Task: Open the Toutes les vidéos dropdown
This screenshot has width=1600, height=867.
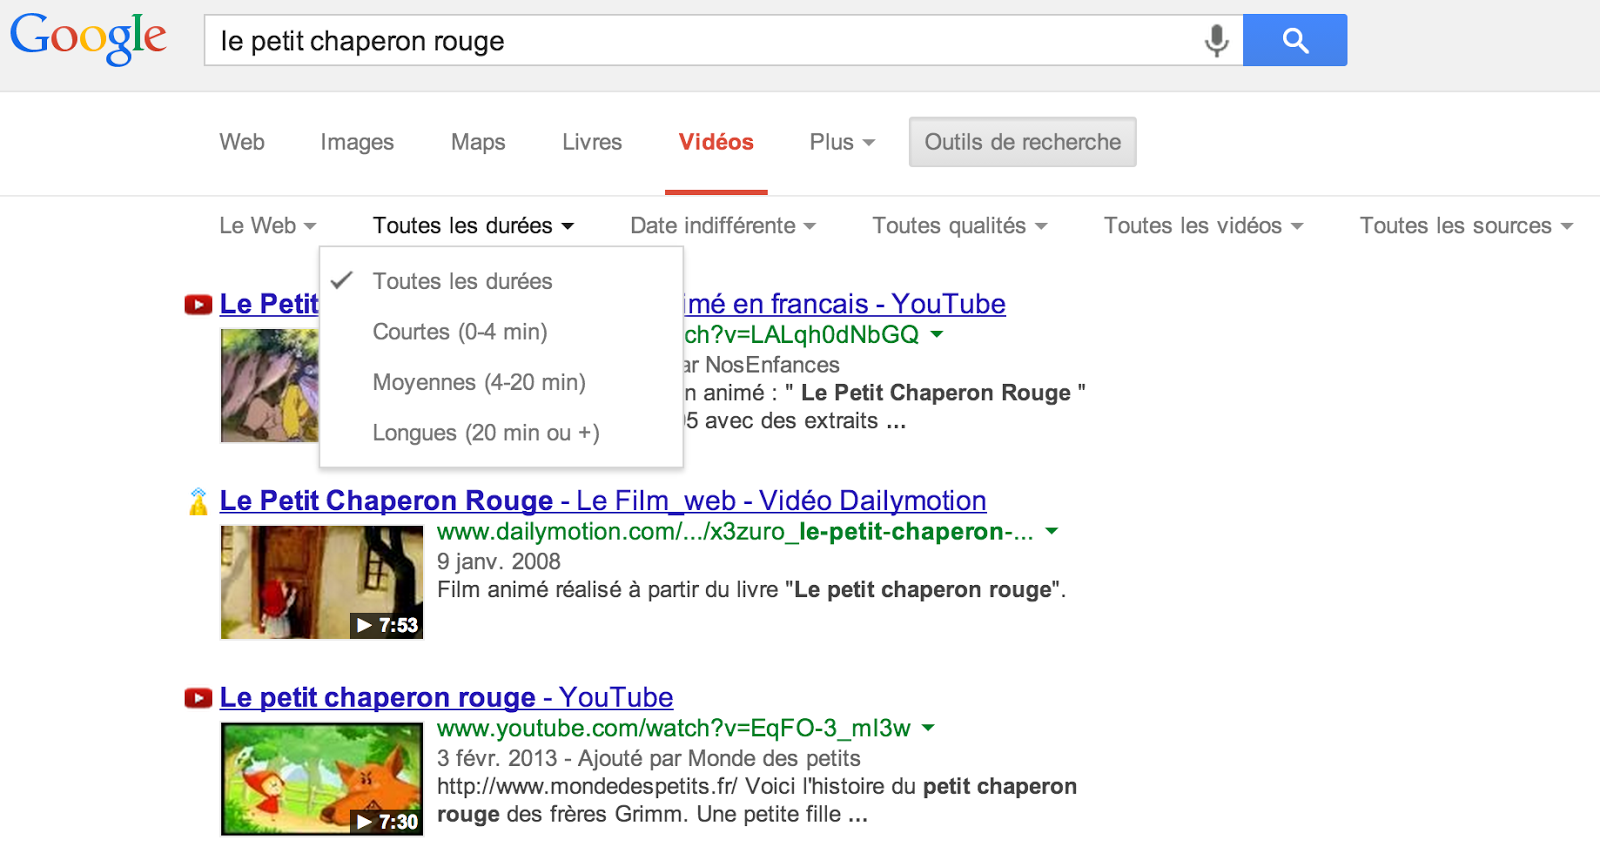Action: (1203, 226)
